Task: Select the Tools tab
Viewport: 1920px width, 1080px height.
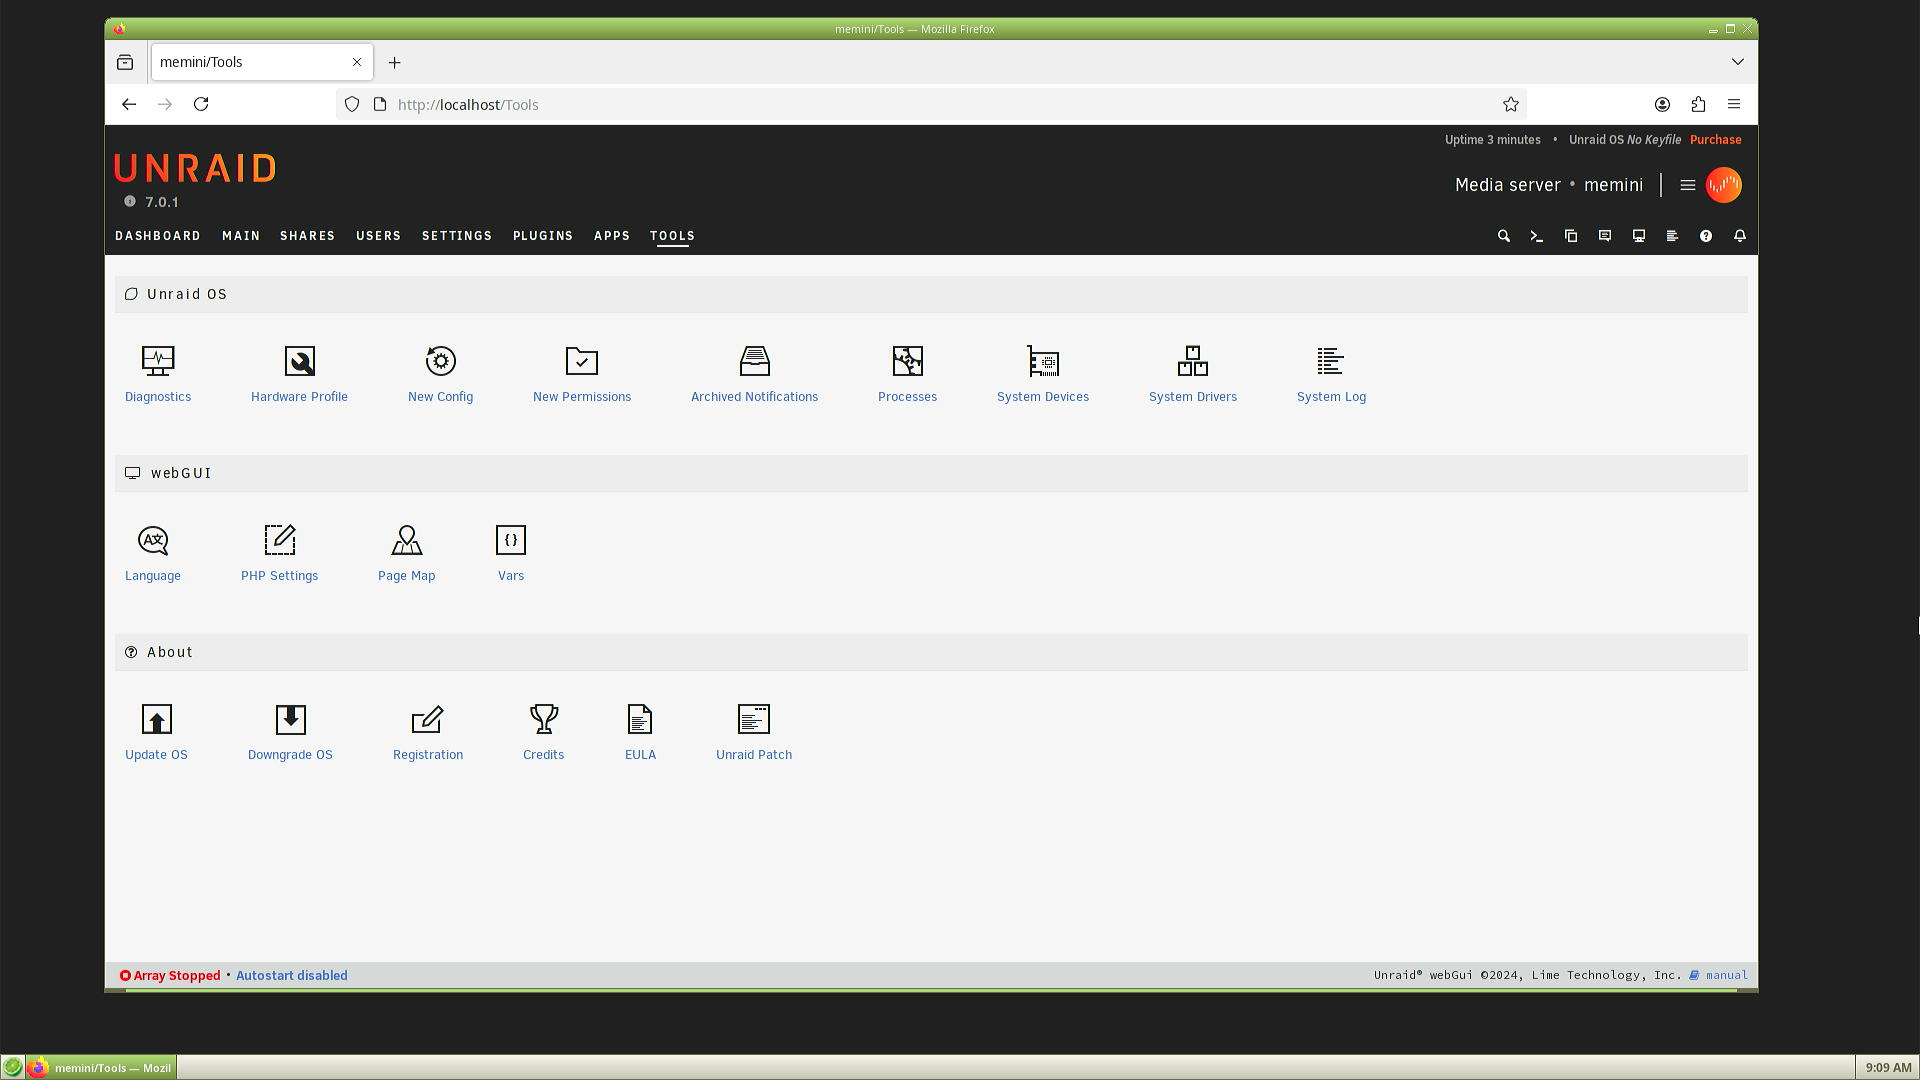Action: tap(672, 236)
